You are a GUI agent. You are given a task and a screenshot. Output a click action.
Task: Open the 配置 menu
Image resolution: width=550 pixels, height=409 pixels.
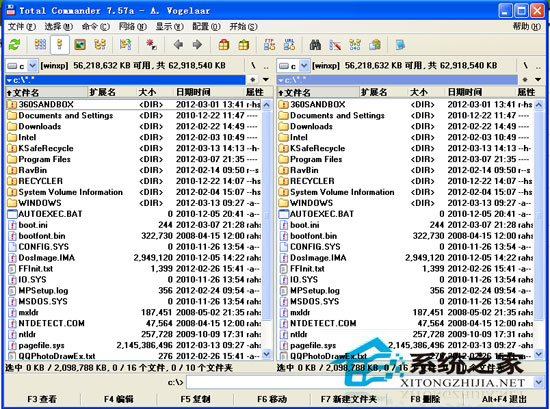(x=206, y=27)
